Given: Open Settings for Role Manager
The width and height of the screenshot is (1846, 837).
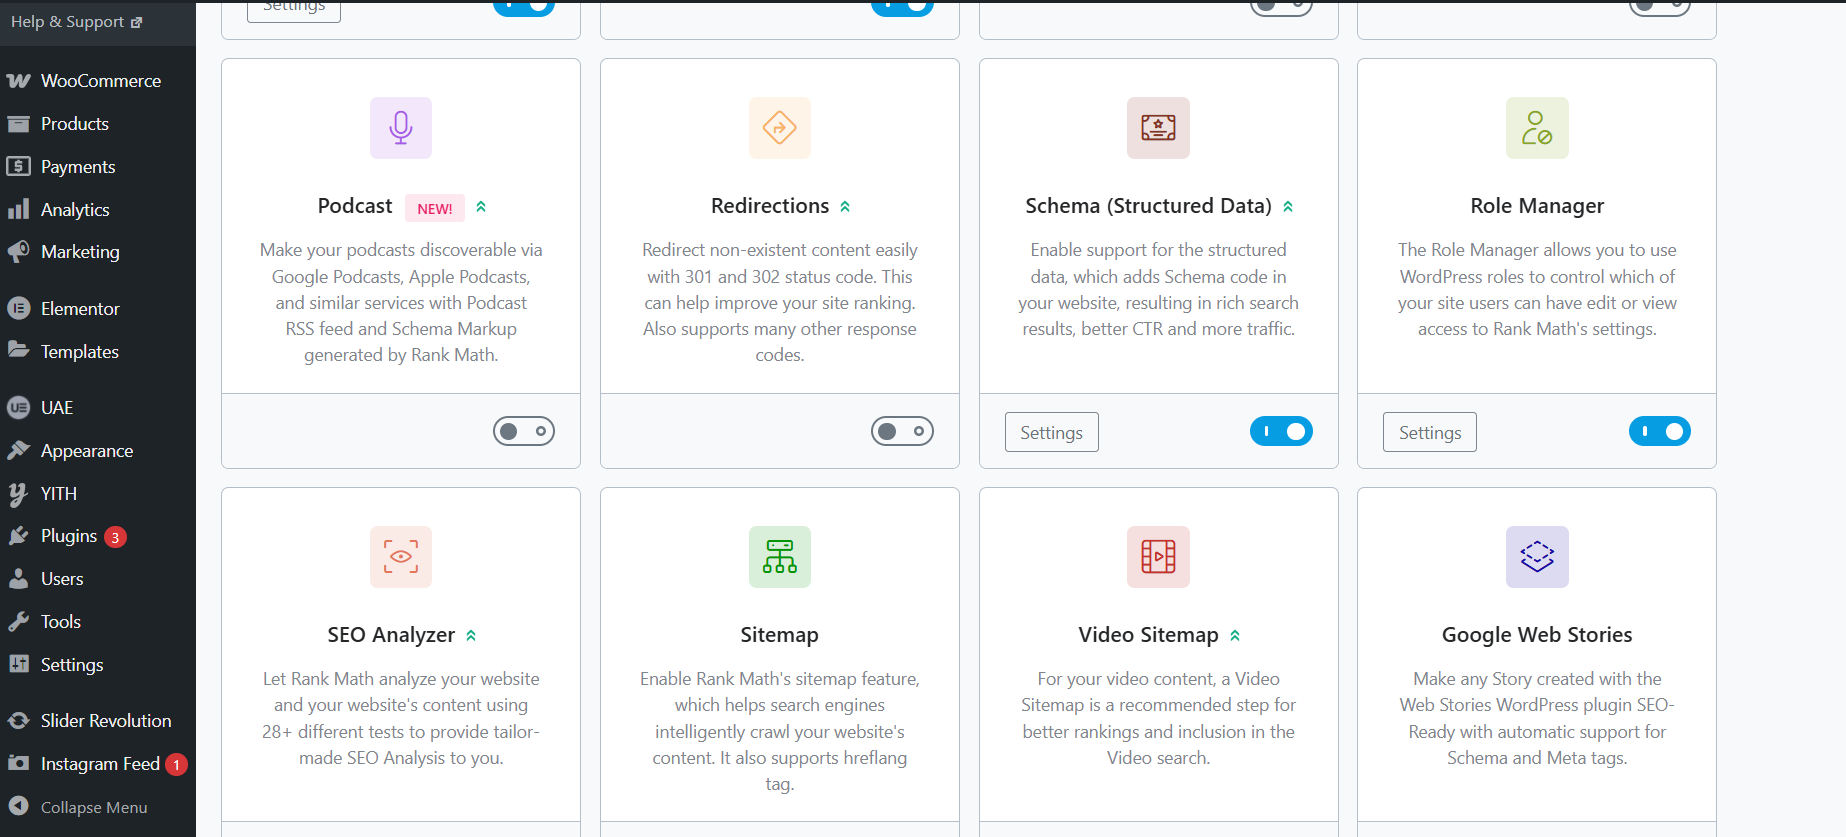Looking at the screenshot, I should pyautogui.click(x=1430, y=432).
